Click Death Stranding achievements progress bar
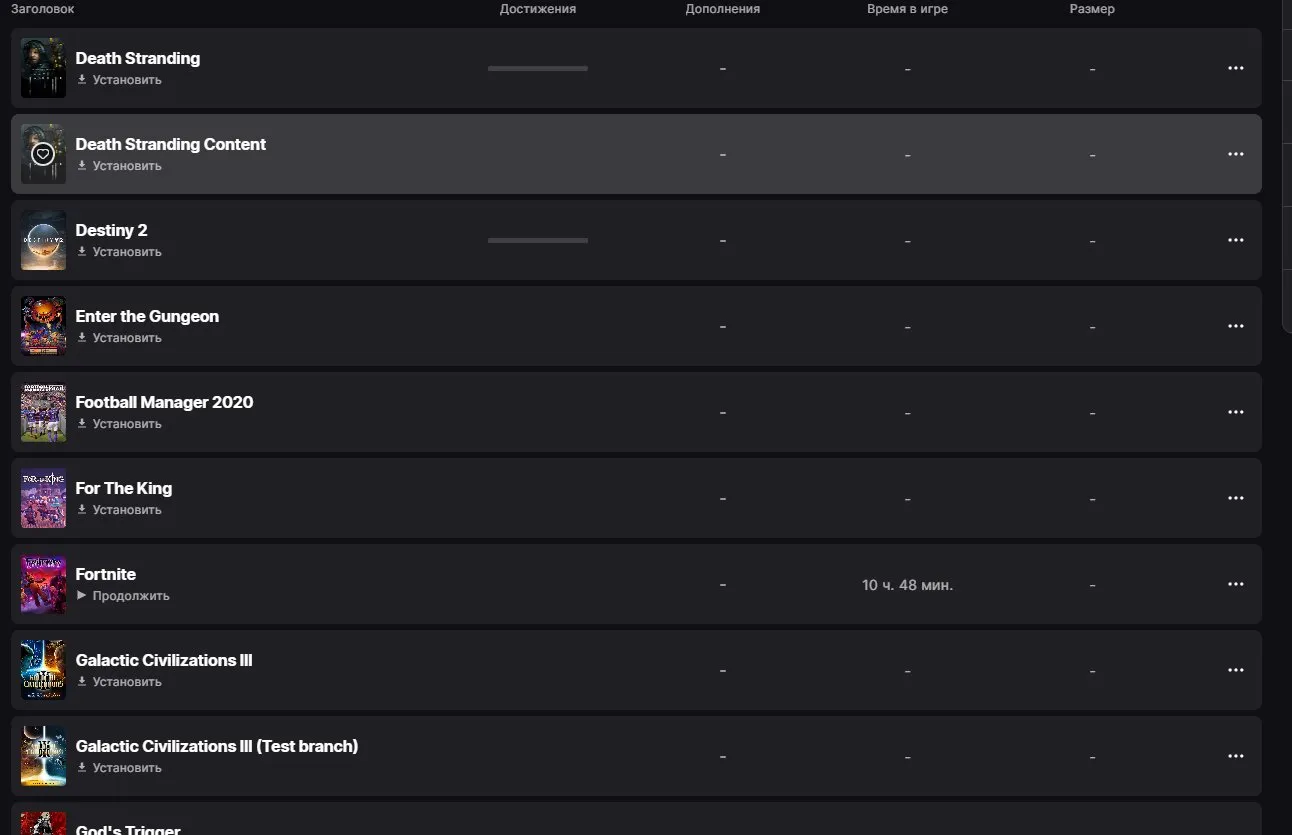 click(538, 68)
